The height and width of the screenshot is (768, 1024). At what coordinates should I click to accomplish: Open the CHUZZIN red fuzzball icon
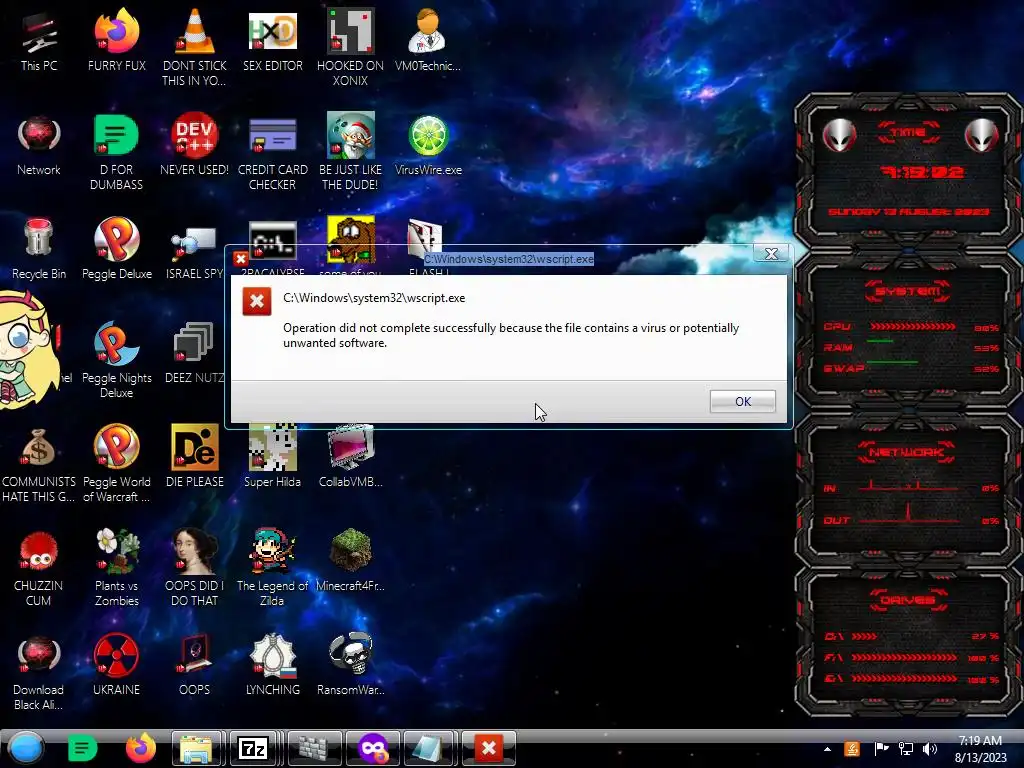pyautogui.click(x=39, y=568)
